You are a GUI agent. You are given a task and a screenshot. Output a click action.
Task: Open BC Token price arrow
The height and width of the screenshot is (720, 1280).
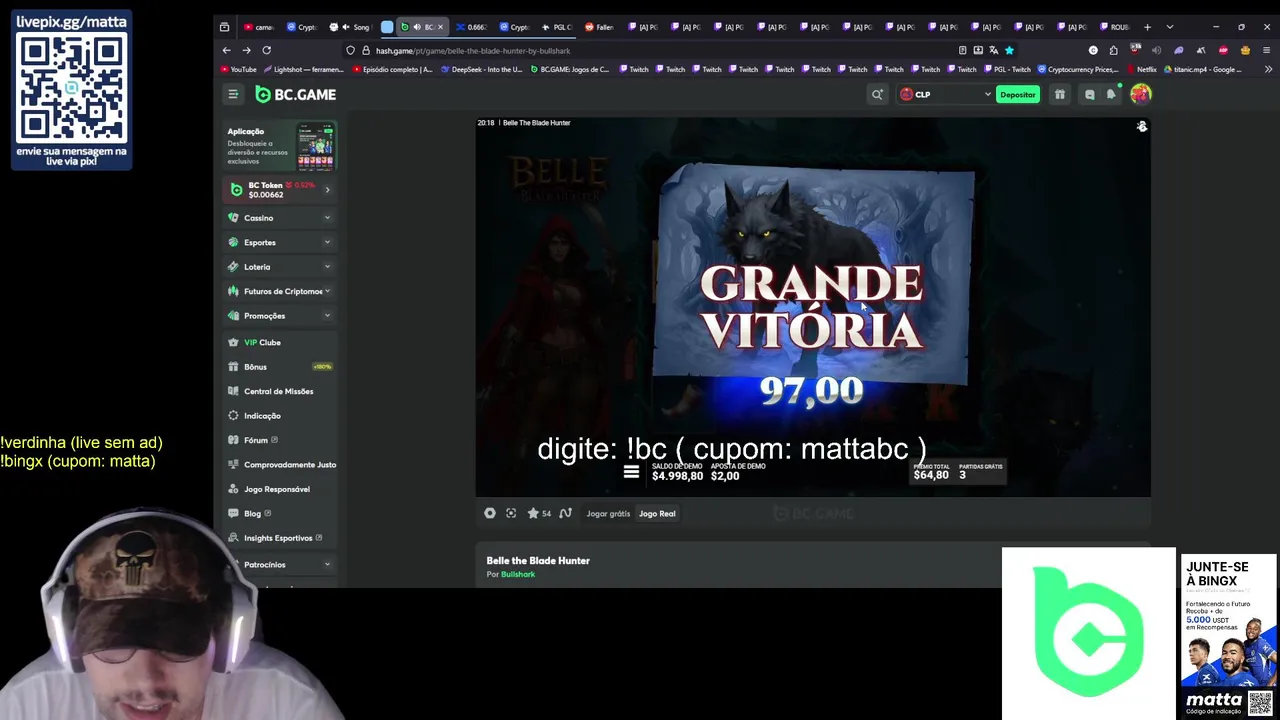[327, 189]
